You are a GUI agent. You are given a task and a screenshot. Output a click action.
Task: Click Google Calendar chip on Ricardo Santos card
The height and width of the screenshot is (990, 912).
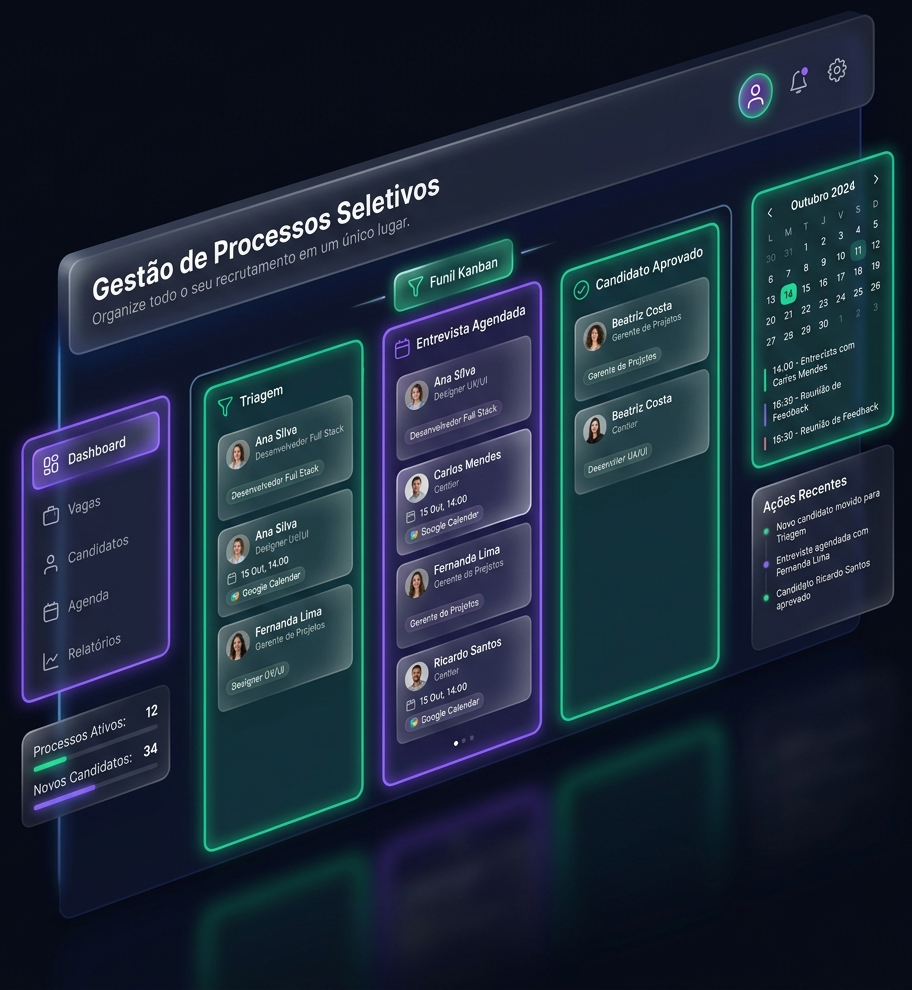[444, 711]
